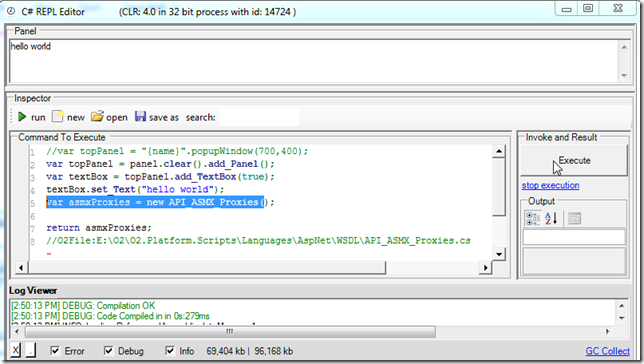The image size is (644, 364).
Task: Toggle the Debug log checkbox
Action: point(108,350)
